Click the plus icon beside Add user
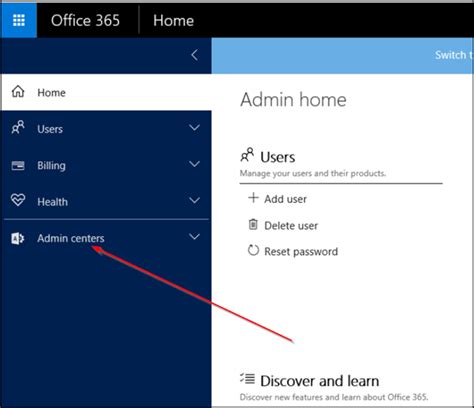The height and width of the screenshot is (408, 474). (253, 198)
